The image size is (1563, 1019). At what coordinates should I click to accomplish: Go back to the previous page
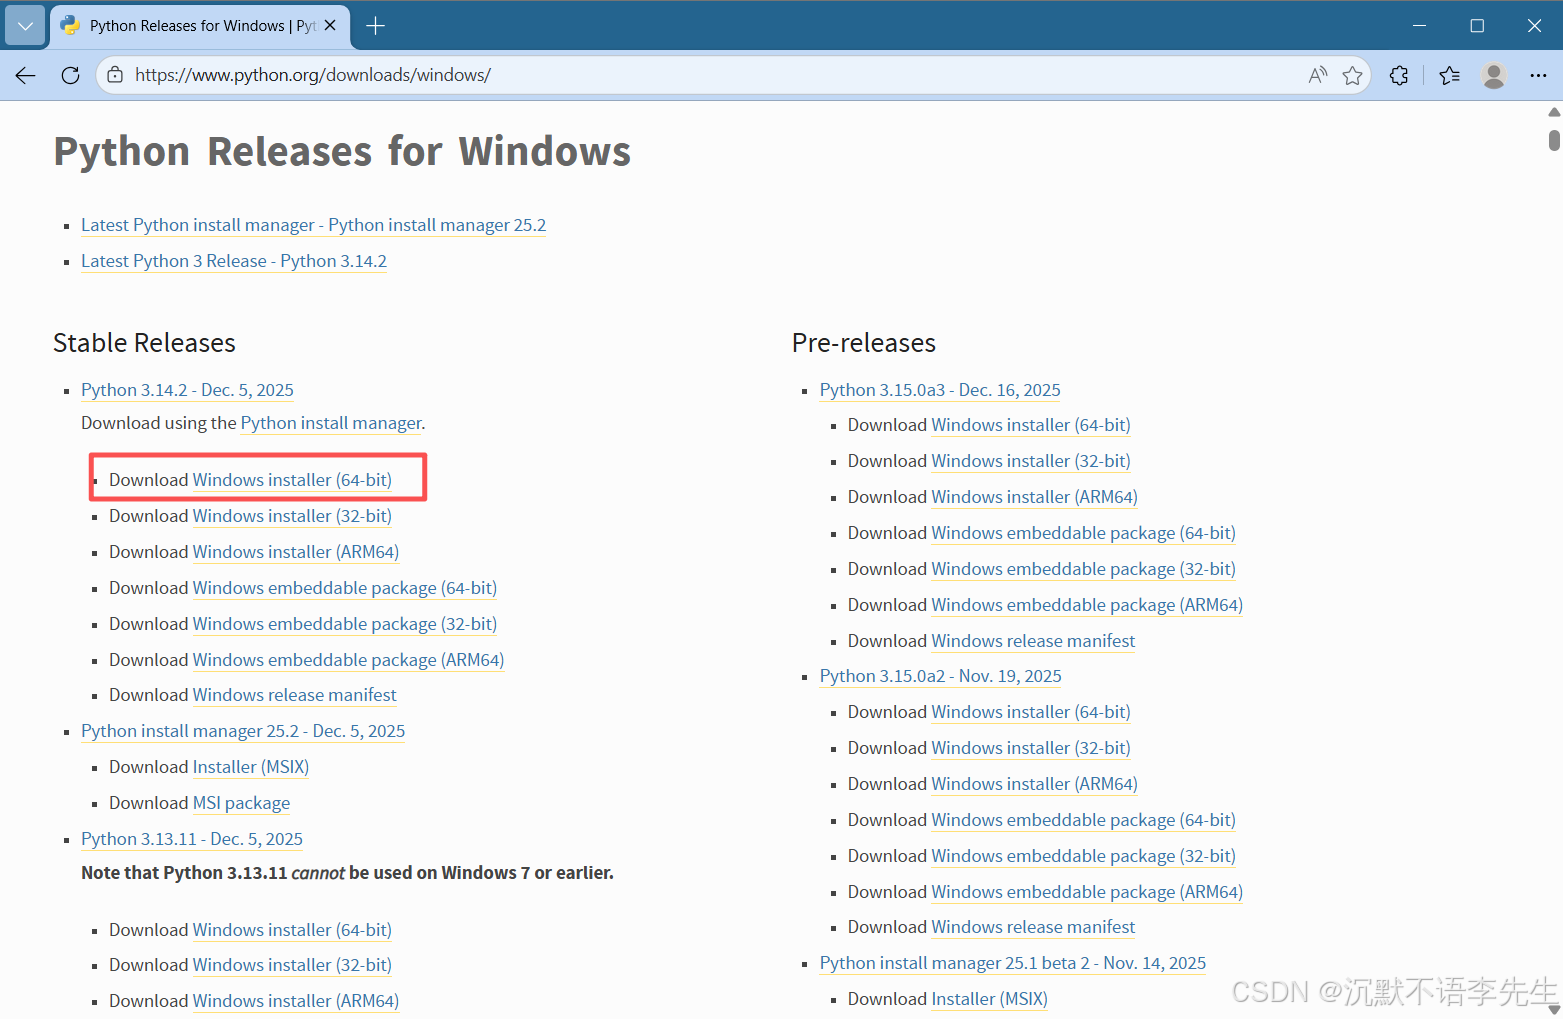[26, 75]
